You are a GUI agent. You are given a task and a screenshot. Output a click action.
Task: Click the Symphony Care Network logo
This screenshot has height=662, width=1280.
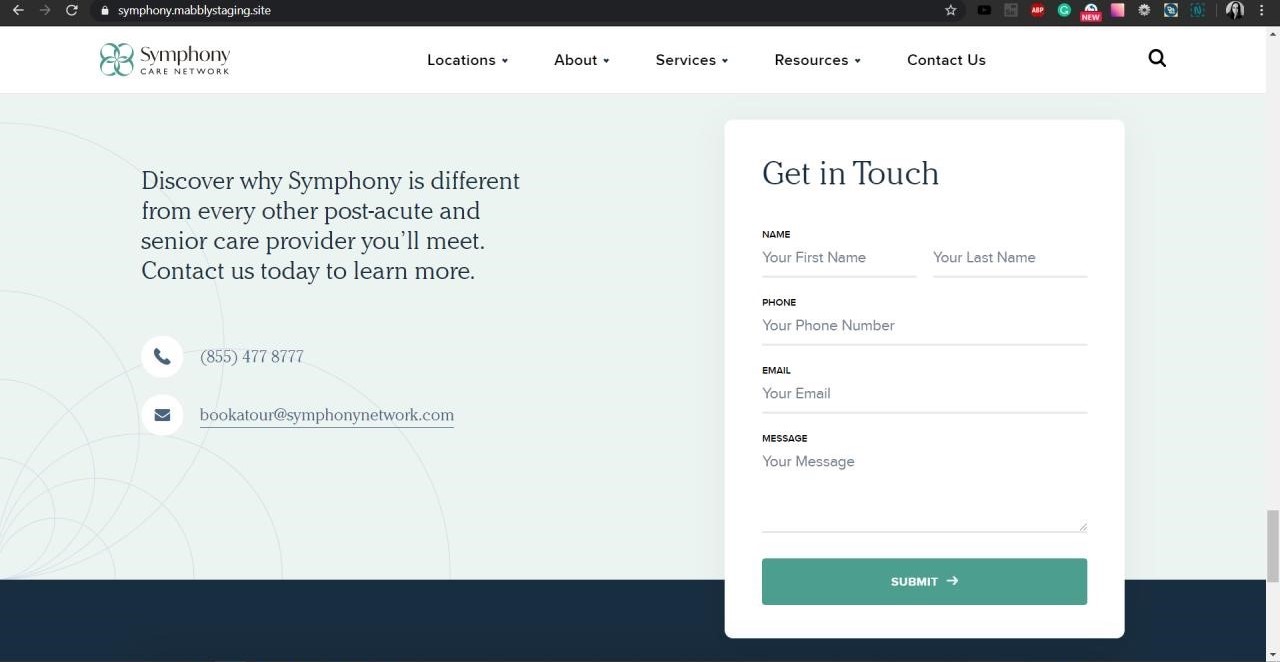coord(165,59)
